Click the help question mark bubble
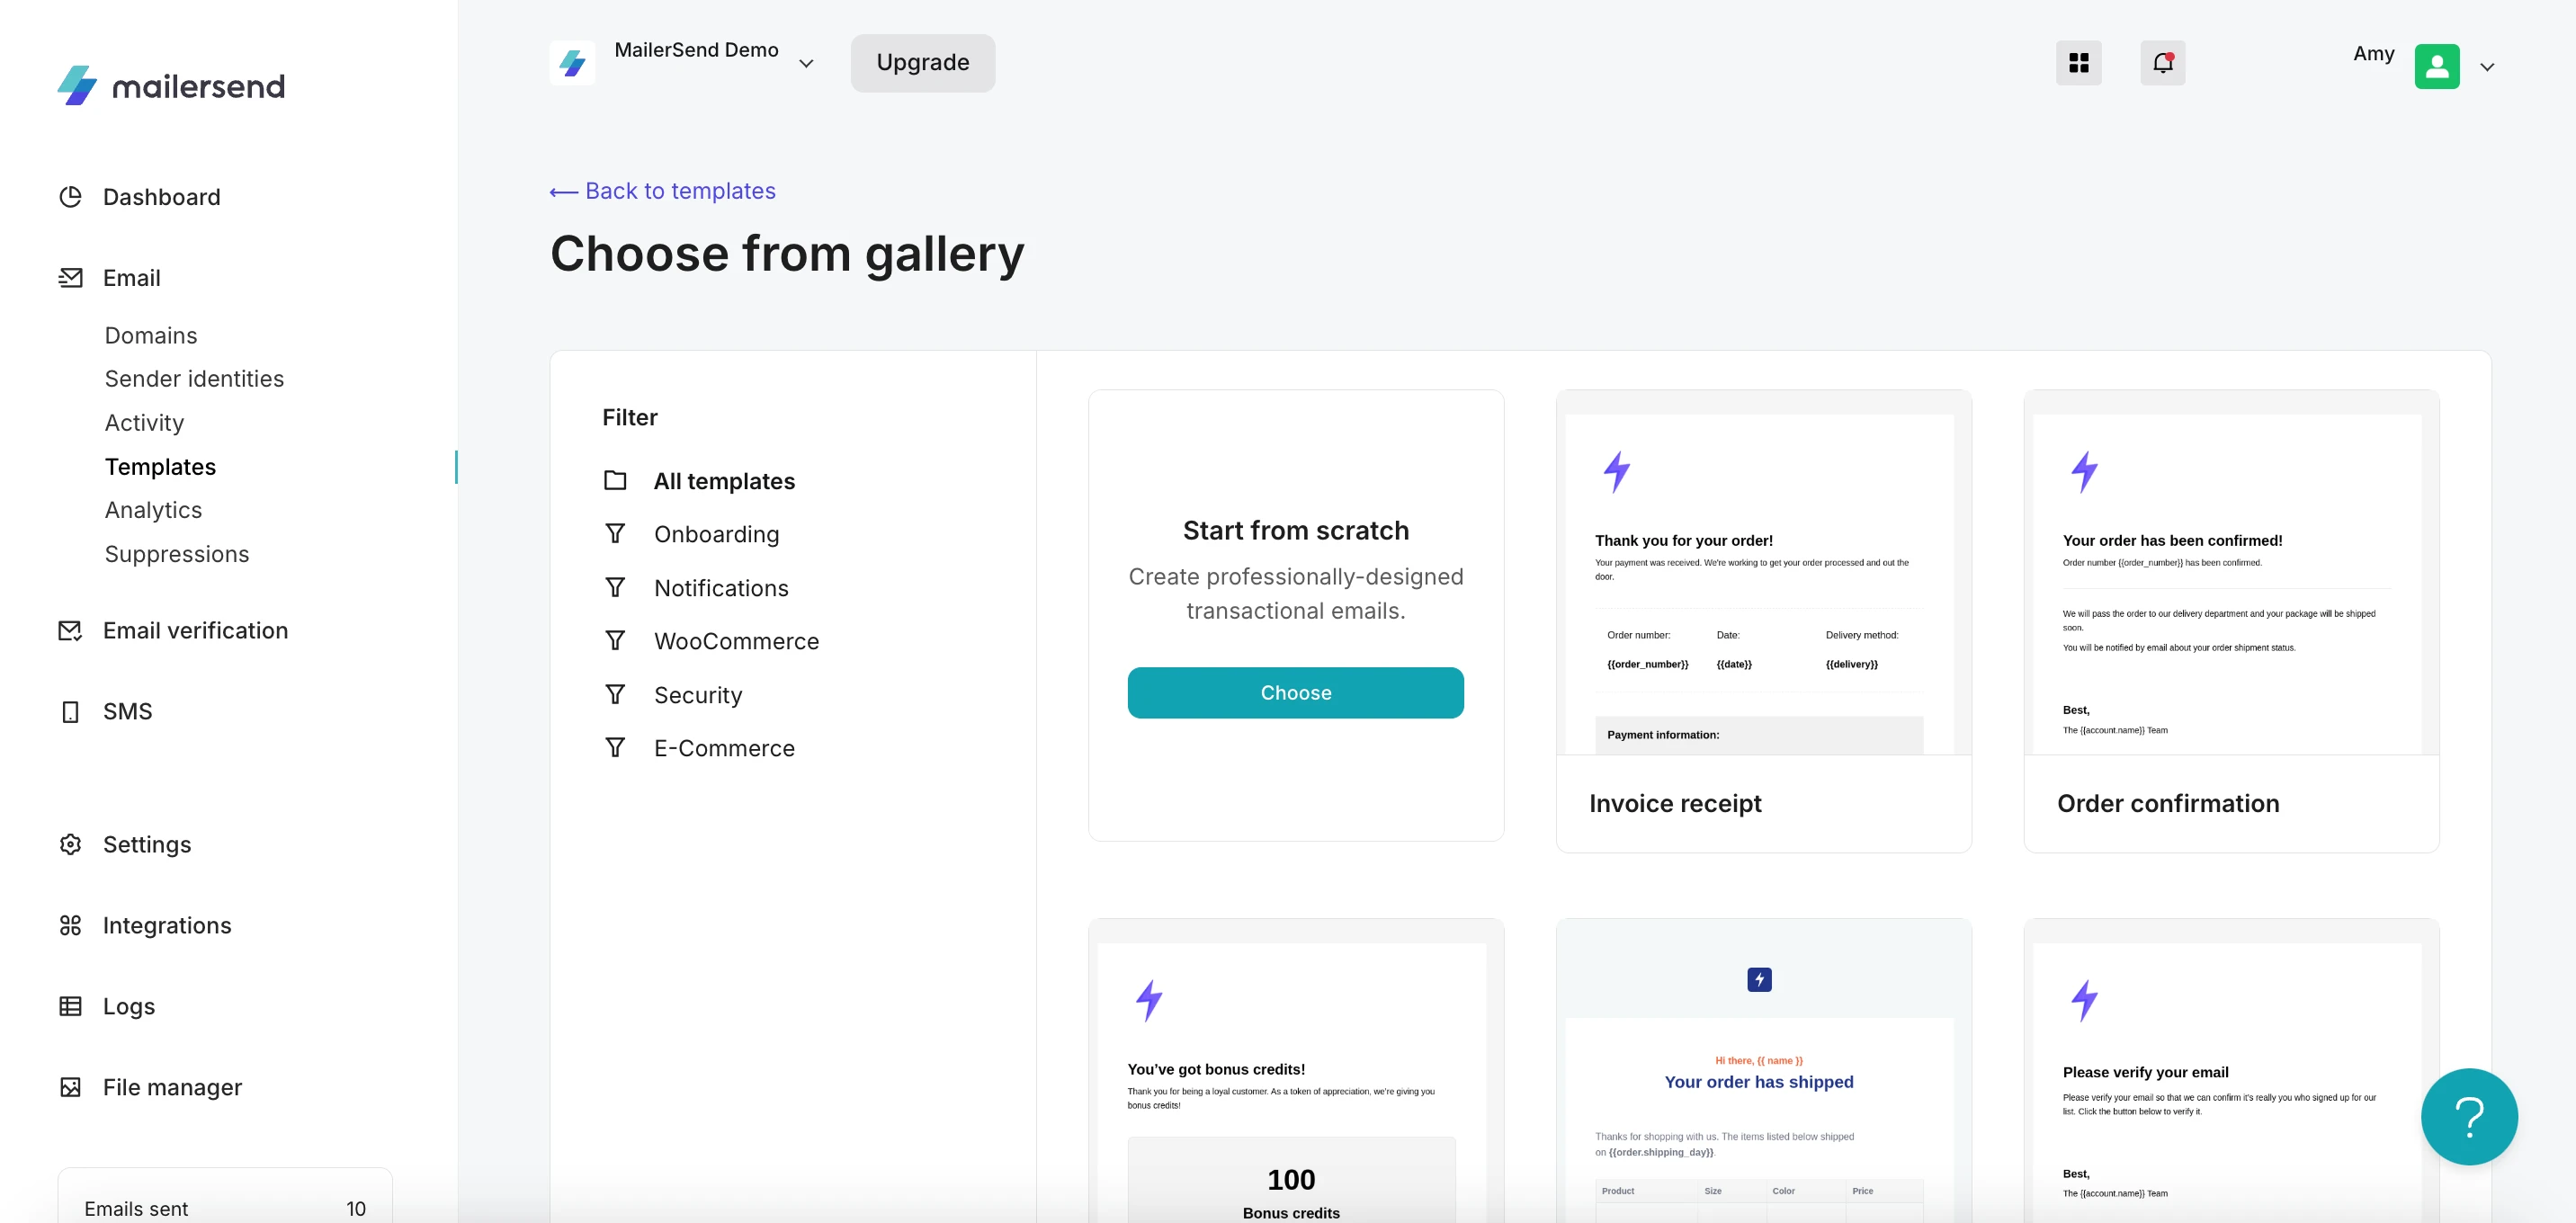 2468,1116
